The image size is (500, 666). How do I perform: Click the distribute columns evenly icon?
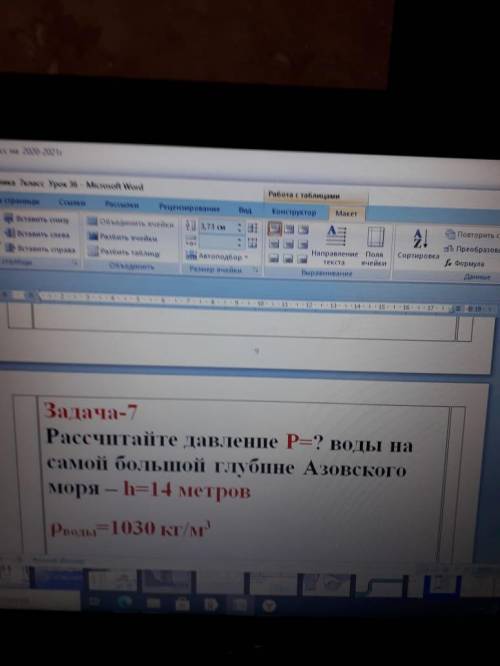[253, 243]
